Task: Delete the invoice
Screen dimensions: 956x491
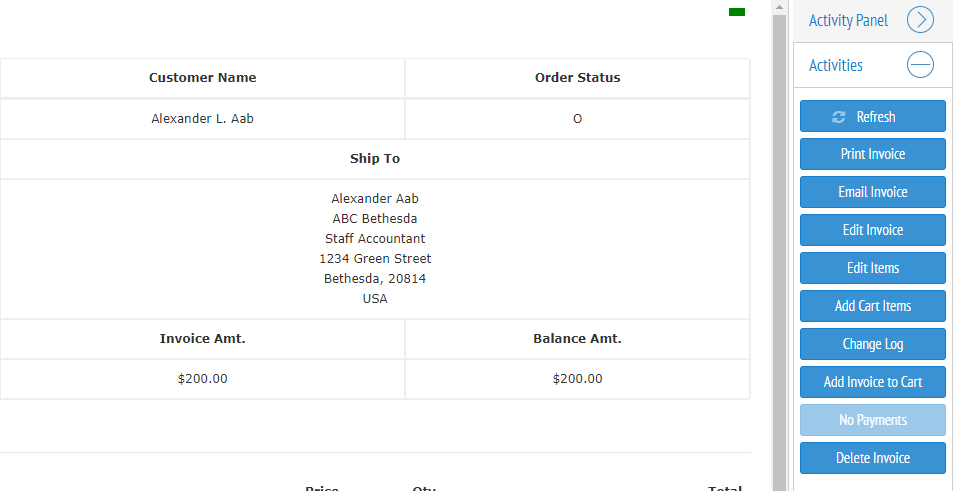Action: [872, 458]
